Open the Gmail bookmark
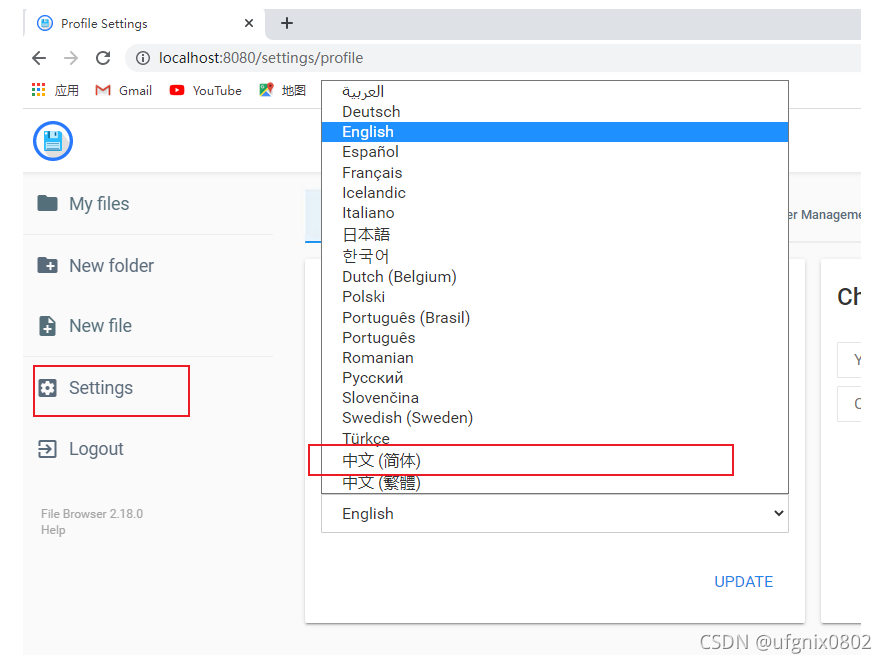This screenshot has width=886, height=663. tap(124, 90)
